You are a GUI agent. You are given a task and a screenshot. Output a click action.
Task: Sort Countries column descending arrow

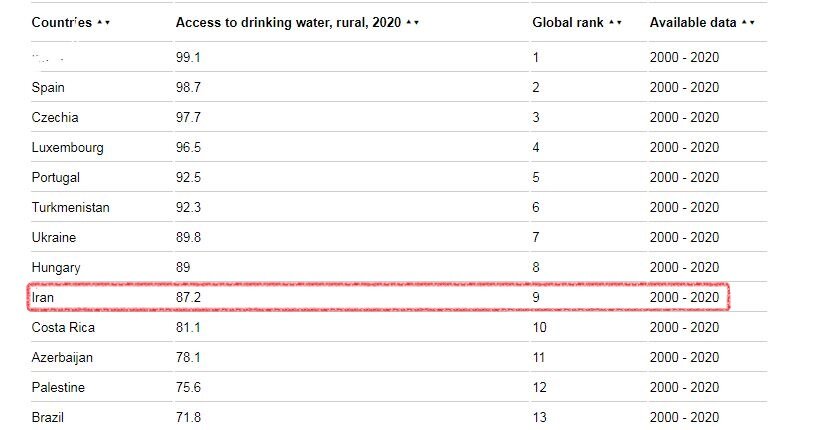click(x=107, y=22)
